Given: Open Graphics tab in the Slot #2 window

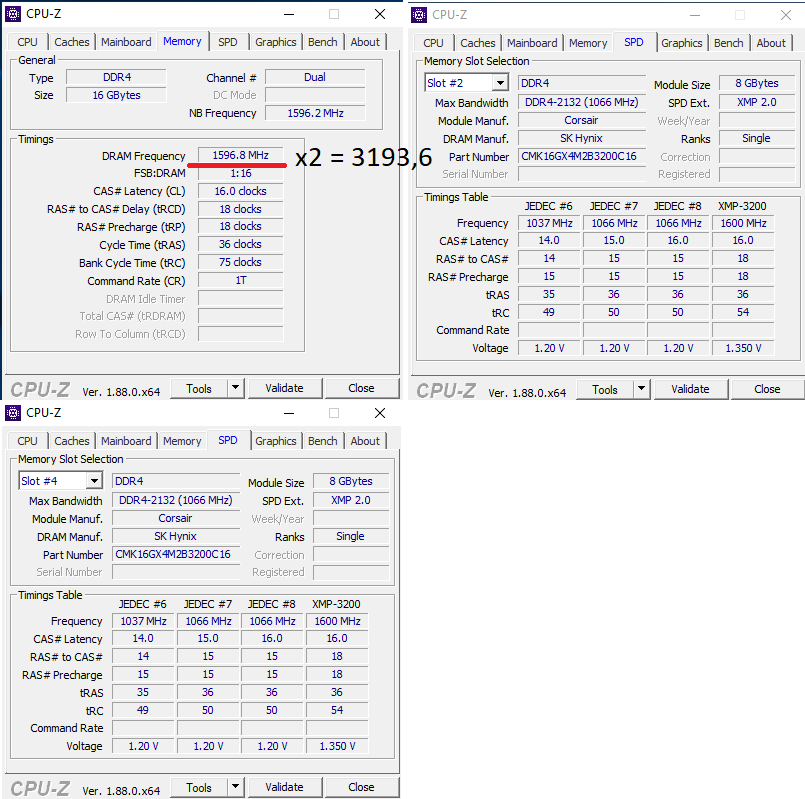Looking at the screenshot, I should pyautogui.click(x=682, y=43).
